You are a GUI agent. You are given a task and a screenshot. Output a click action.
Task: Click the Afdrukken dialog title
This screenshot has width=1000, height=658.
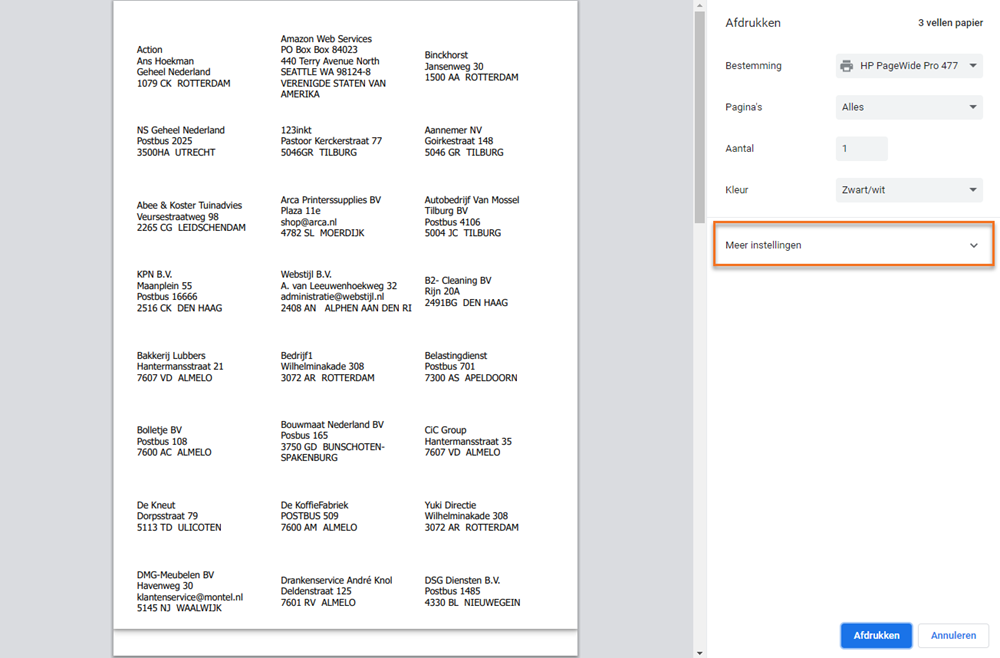point(753,23)
